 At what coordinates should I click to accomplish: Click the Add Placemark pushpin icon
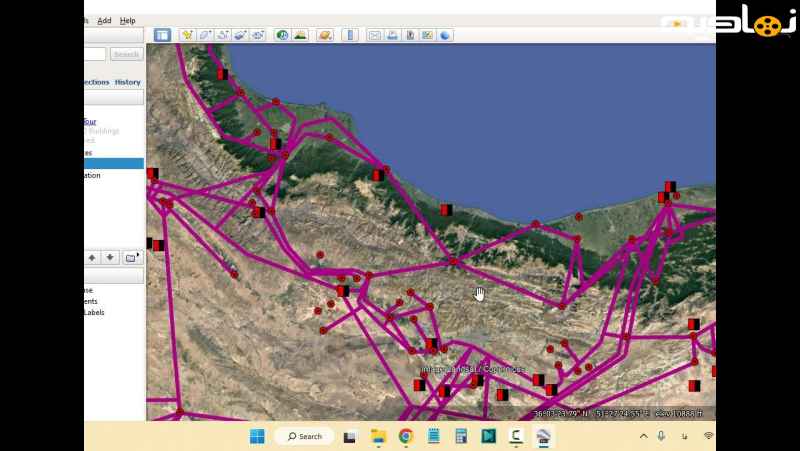tap(187, 35)
